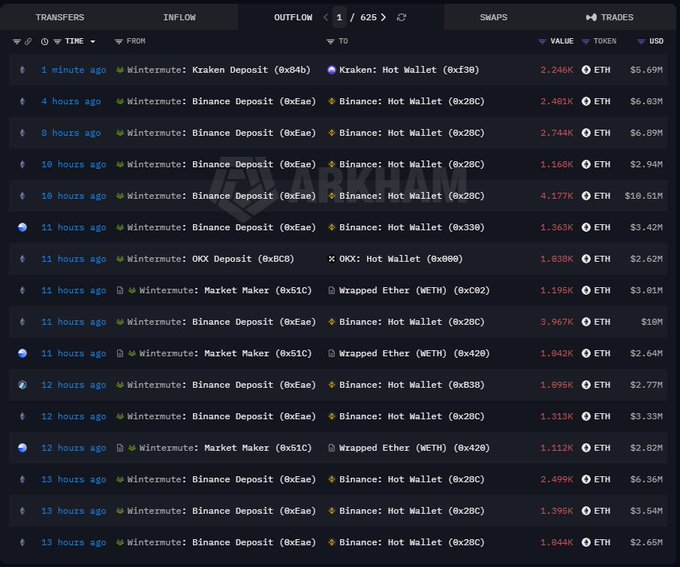The width and height of the screenshot is (680, 567).
Task: Open the Time column filter
Action: (x=57, y=42)
